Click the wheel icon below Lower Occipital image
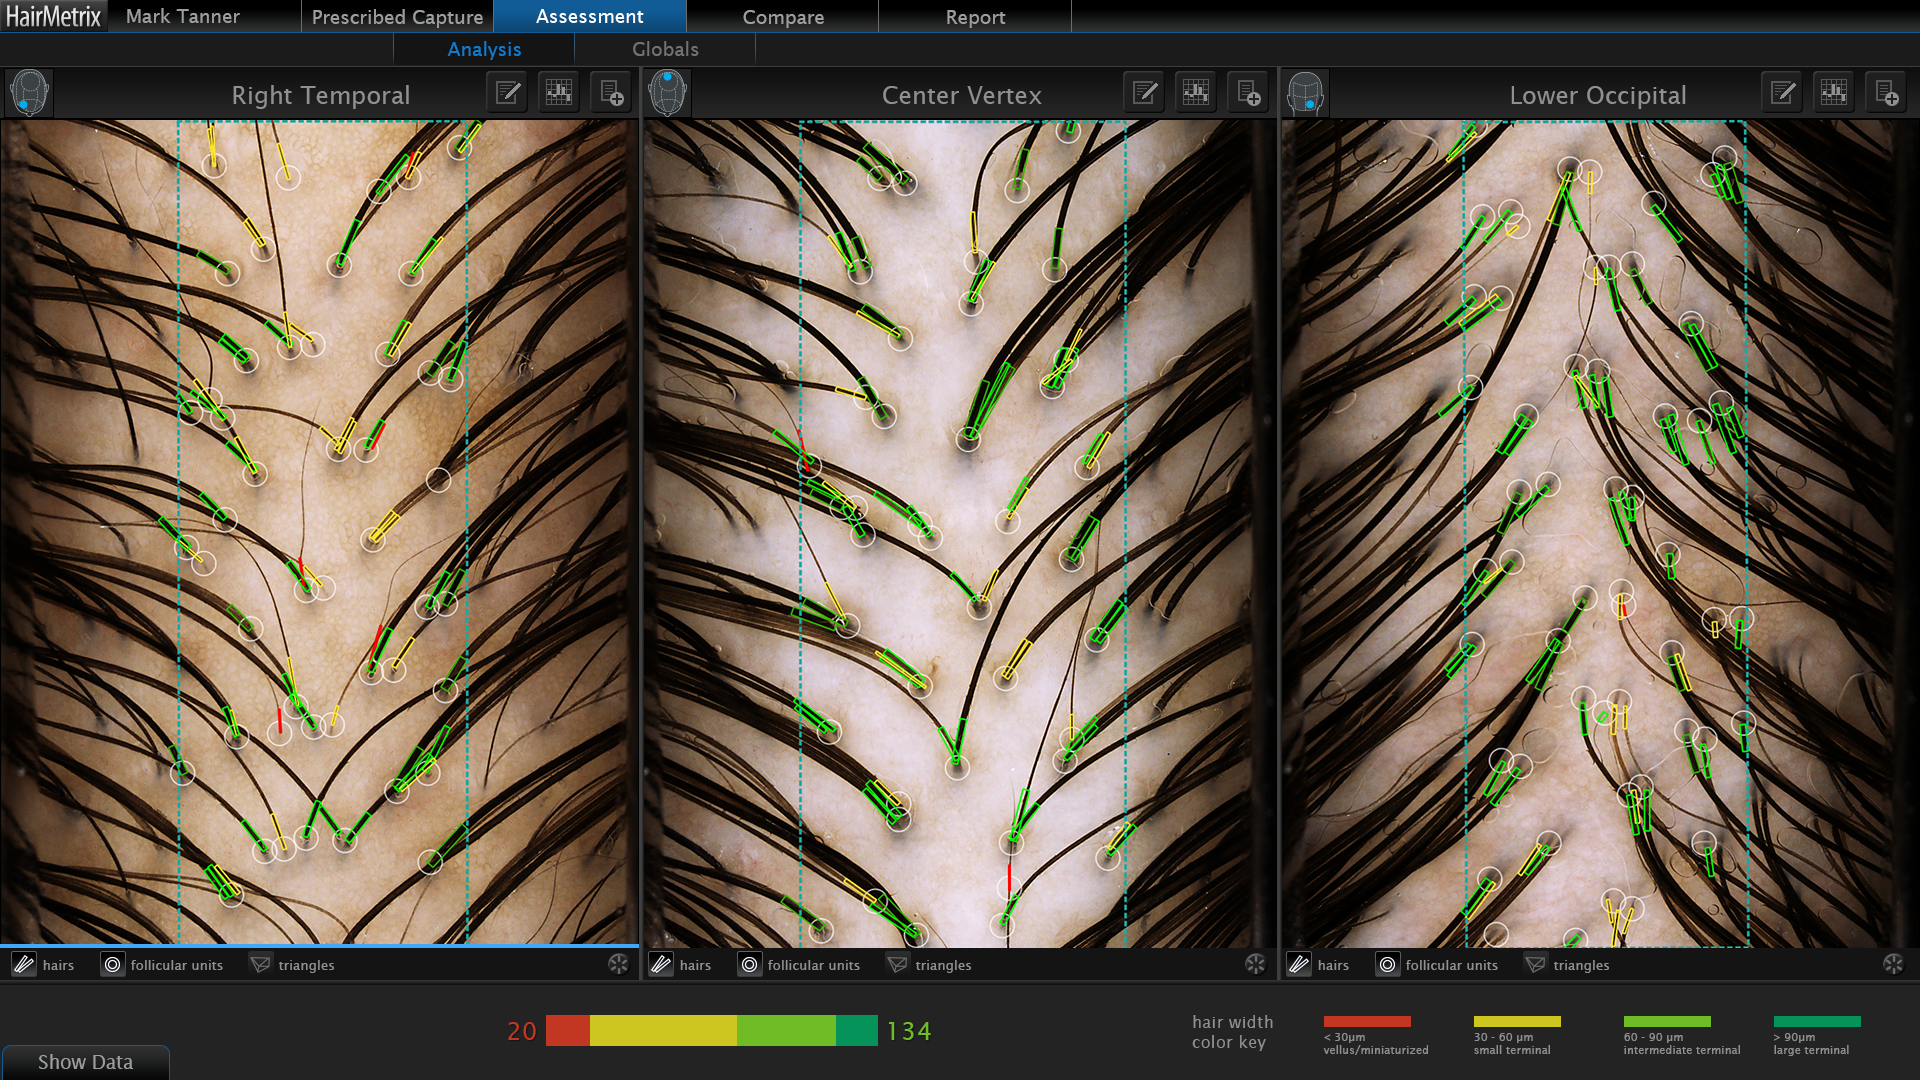This screenshot has width=1920, height=1080. (x=1893, y=964)
